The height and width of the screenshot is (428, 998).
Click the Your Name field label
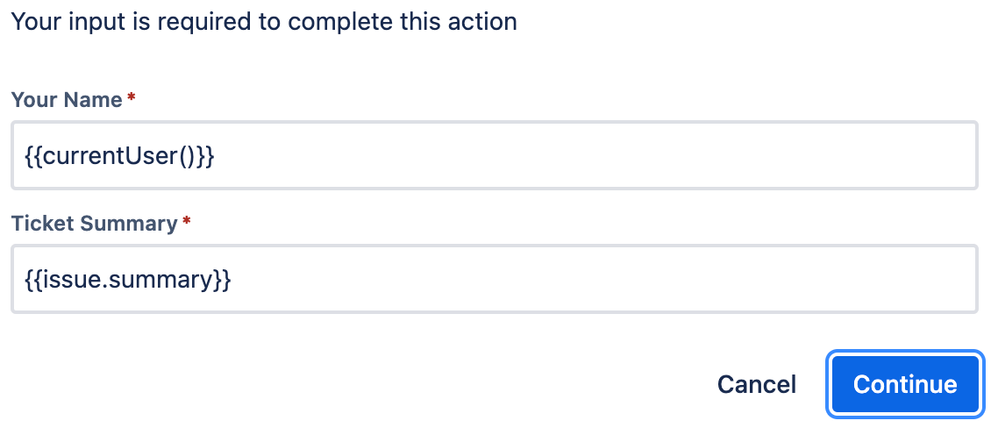click(x=67, y=99)
